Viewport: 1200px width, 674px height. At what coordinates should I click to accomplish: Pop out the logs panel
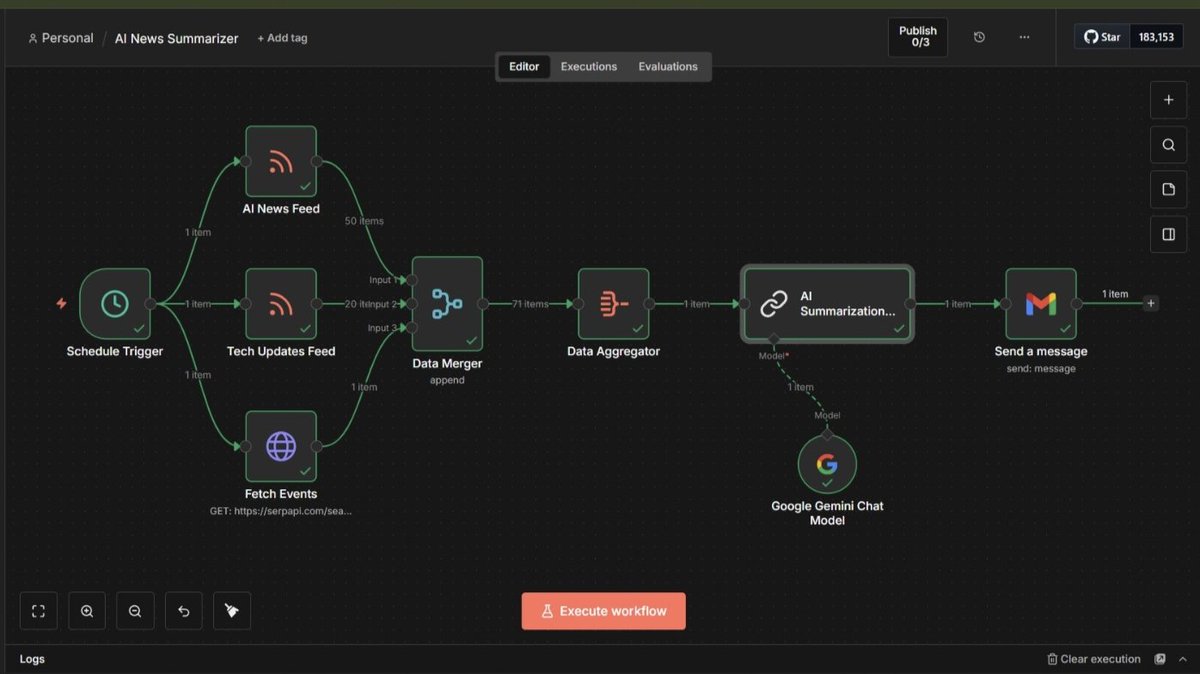pos(1160,659)
